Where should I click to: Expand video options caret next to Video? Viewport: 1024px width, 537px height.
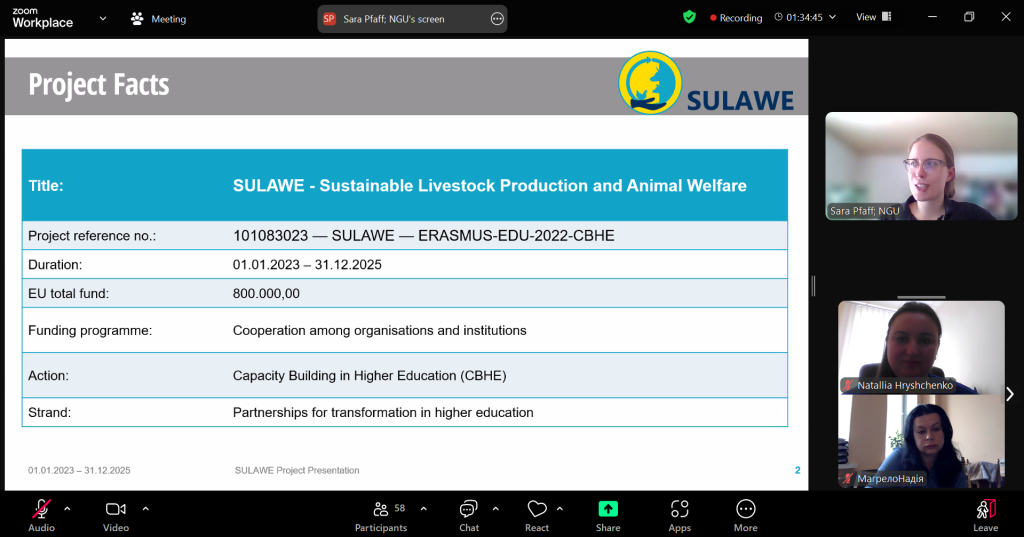[146, 509]
